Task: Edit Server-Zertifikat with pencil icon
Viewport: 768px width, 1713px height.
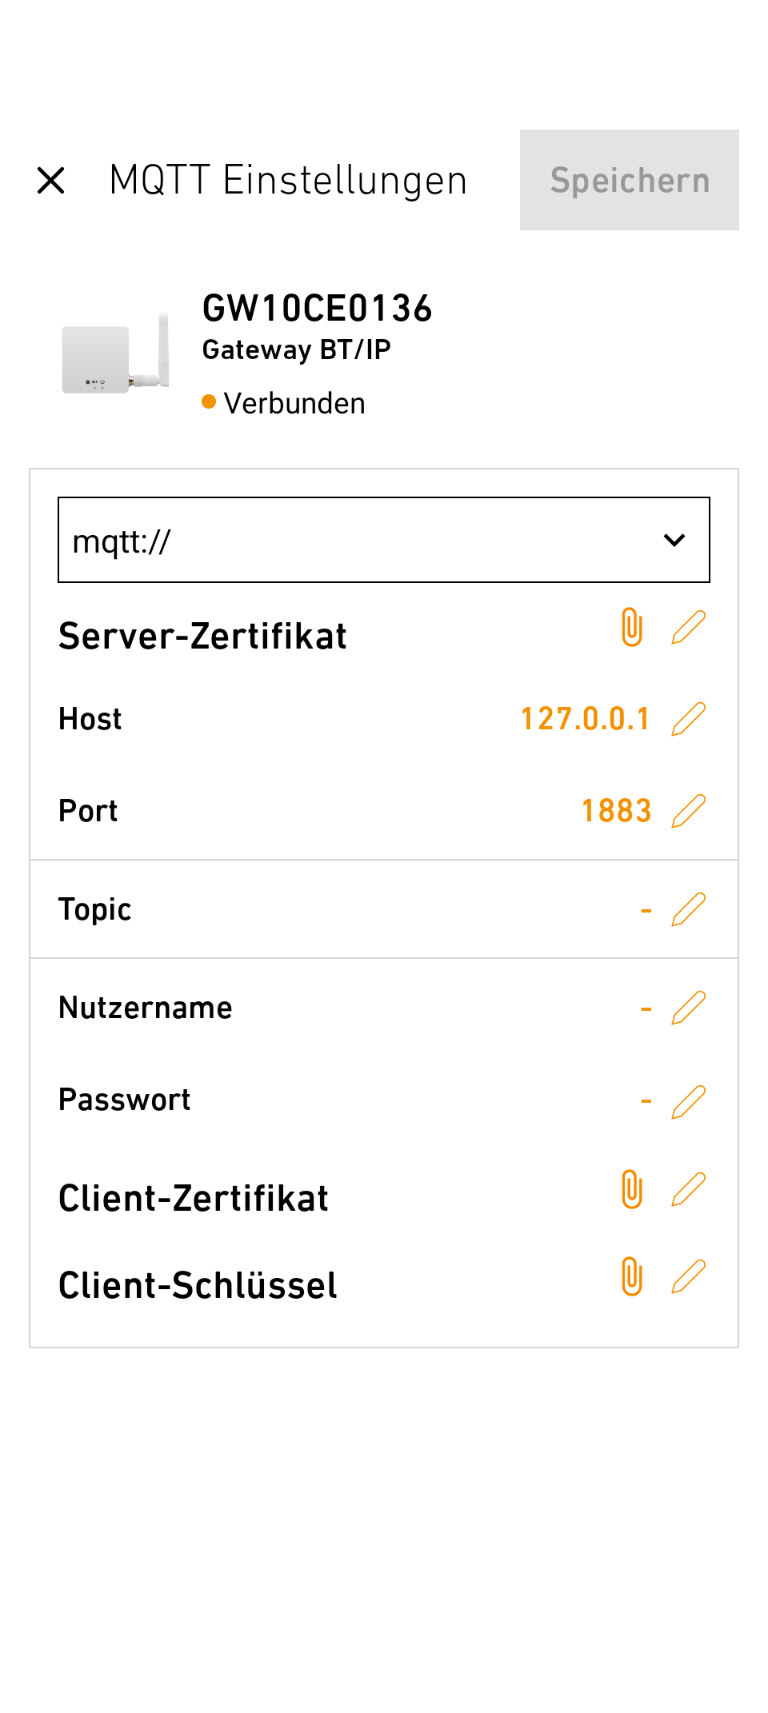Action: point(689,628)
